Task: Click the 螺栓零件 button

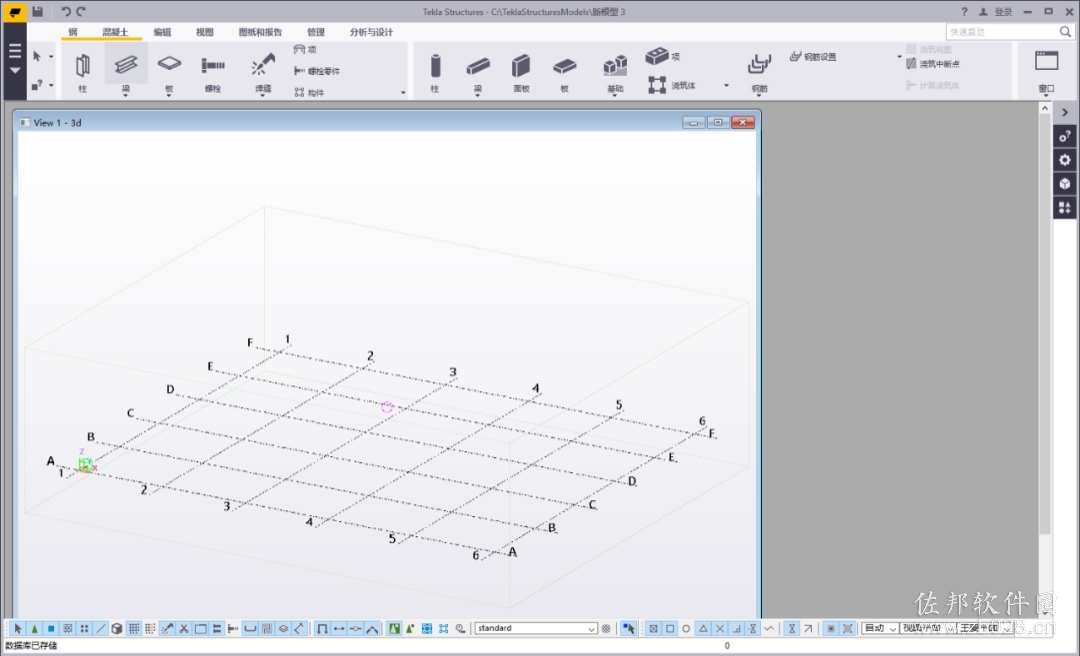Action: (x=317, y=71)
